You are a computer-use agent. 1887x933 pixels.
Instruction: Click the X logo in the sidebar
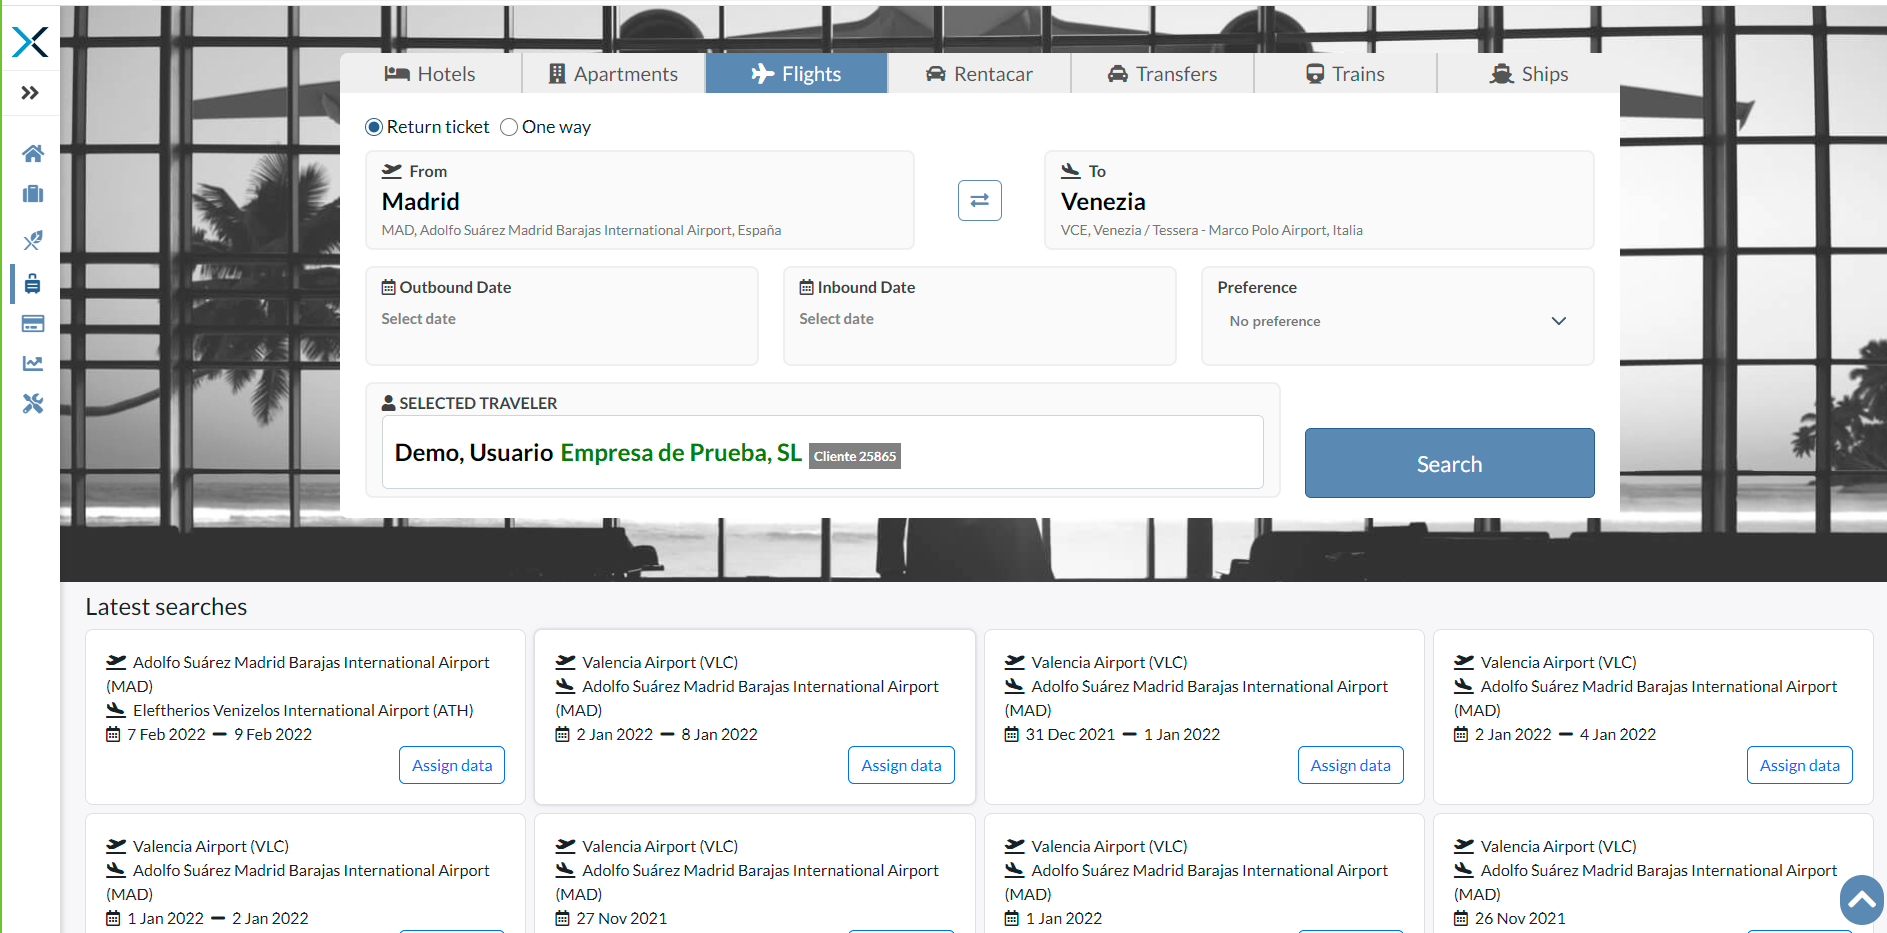30,41
